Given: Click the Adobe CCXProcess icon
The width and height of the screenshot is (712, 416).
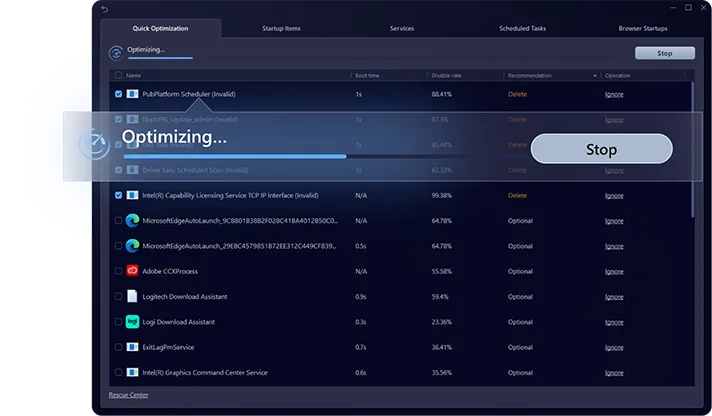Looking at the screenshot, I should point(132,271).
